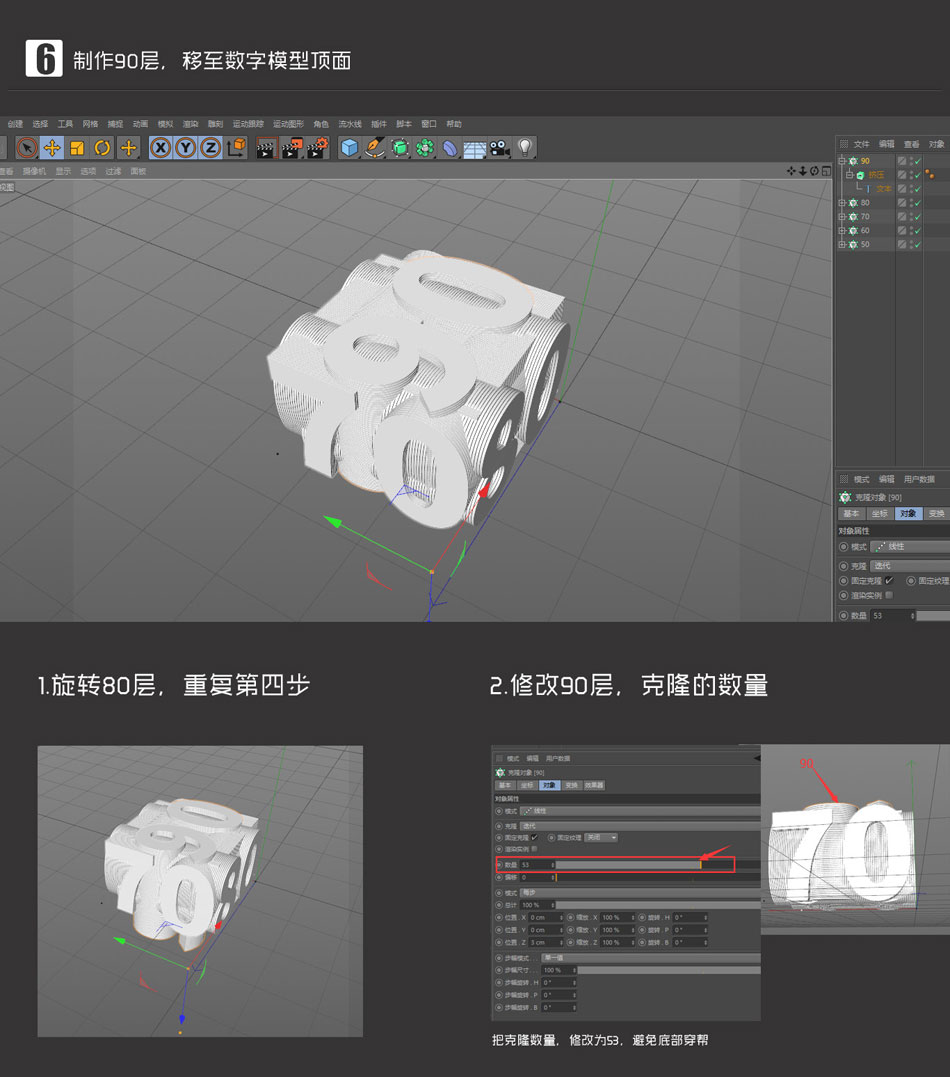The width and height of the screenshot is (950, 1077).
Task: Open 文件 menu in object manager
Action: tap(861, 144)
